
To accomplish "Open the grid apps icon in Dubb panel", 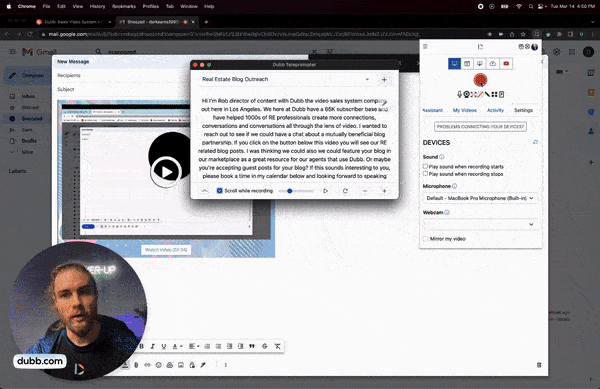I will click(494, 94).
